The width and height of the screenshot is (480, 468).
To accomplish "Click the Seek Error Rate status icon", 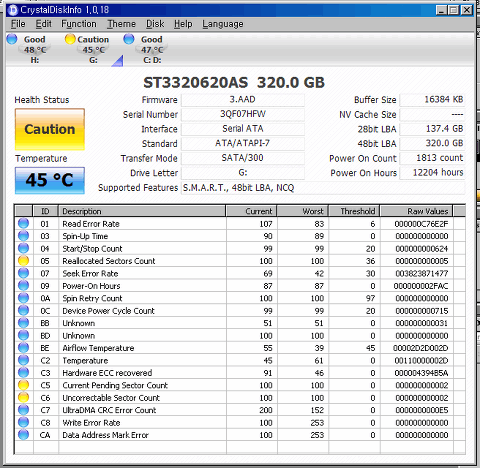I will pos(23,273).
